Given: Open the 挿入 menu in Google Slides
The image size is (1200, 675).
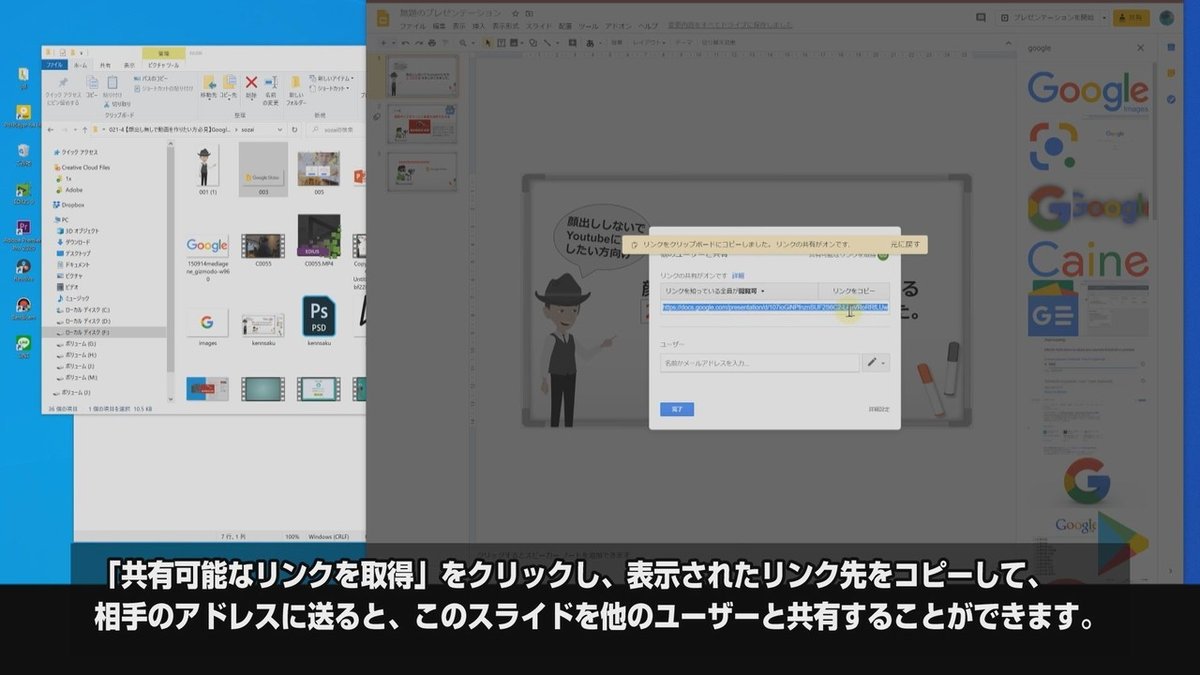Looking at the screenshot, I should [478, 26].
